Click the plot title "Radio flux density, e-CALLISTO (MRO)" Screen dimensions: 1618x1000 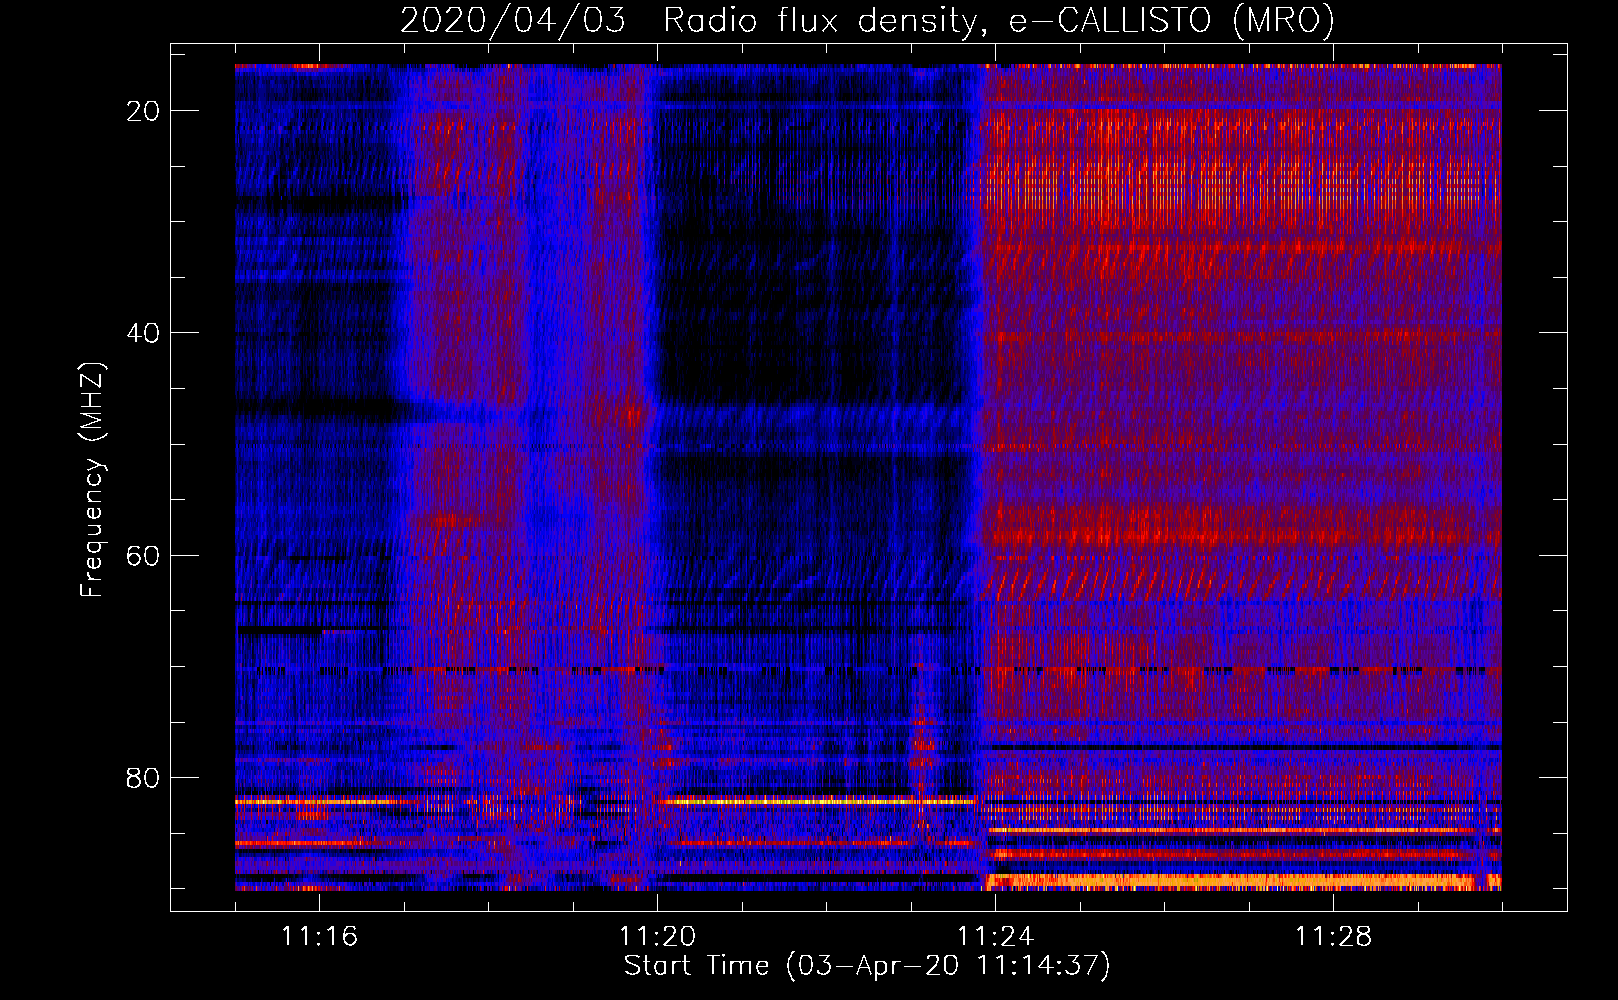(998, 20)
